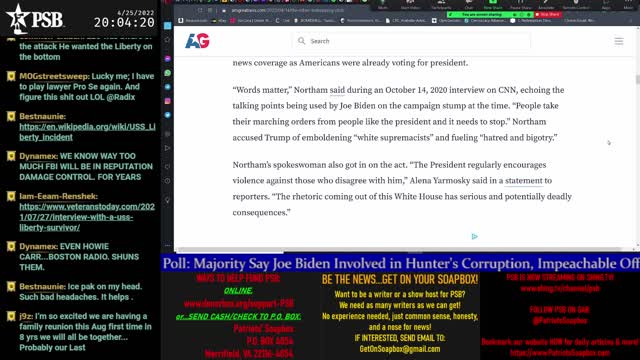Click the Zoom Start Video icon

[410, 3]
